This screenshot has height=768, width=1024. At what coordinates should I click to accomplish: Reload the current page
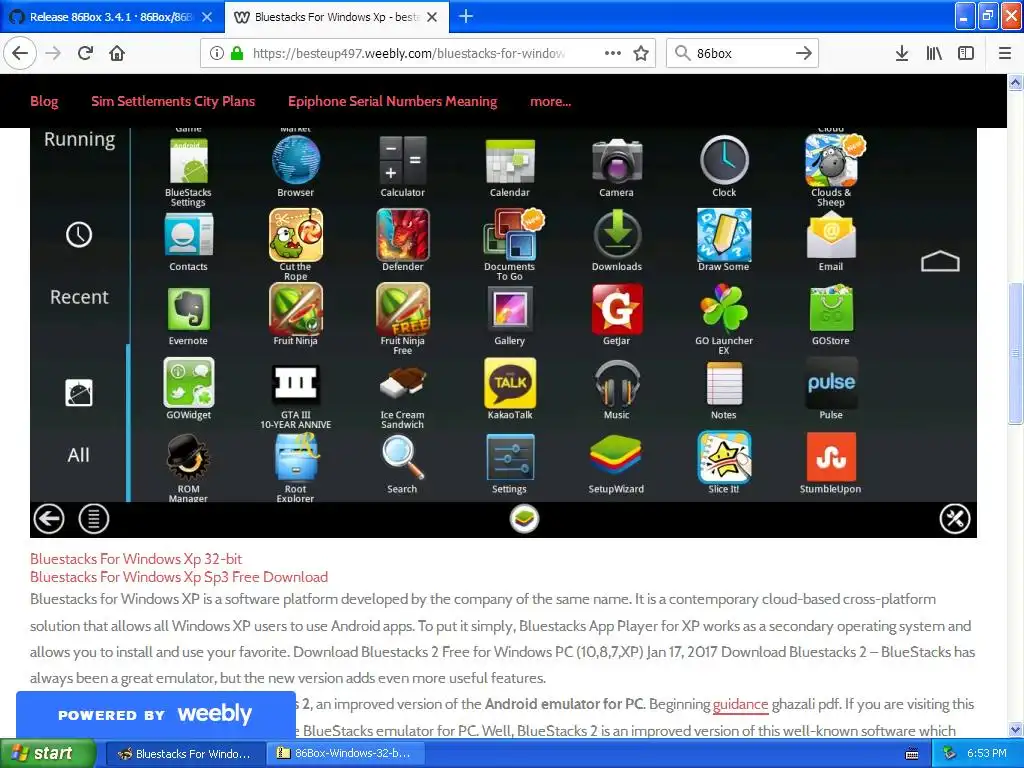click(85, 54)
